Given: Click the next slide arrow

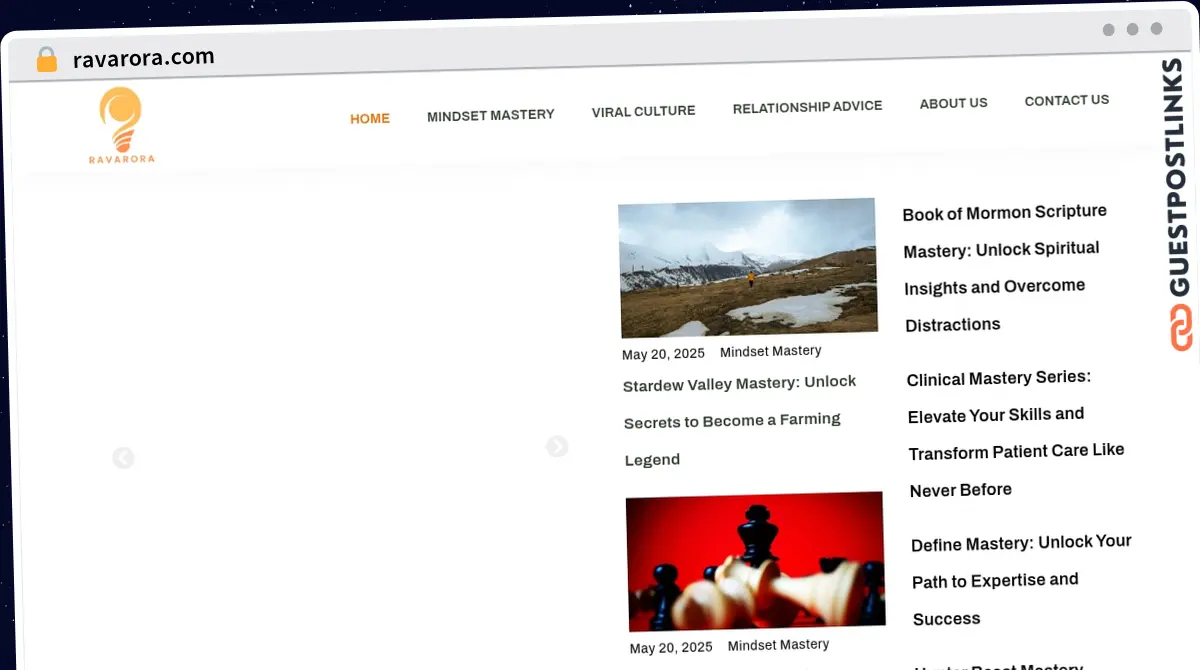Looking at the screenshot, I should (x=557, y=447).
